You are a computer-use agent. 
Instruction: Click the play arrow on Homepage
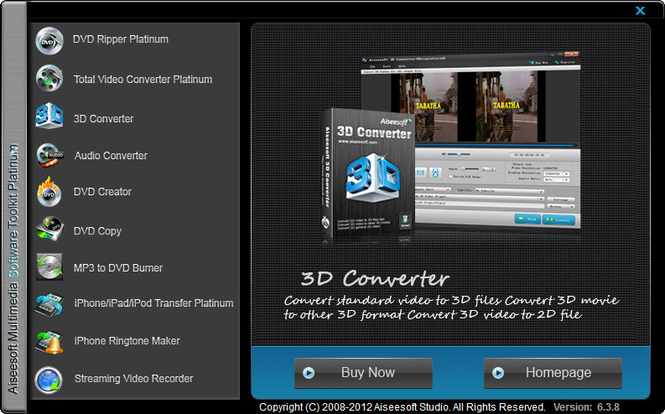pyautogui.click(x=498, y=373)
